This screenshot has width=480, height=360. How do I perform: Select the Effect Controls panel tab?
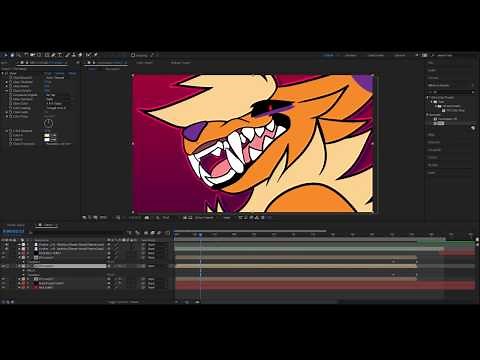coord(43,62)
